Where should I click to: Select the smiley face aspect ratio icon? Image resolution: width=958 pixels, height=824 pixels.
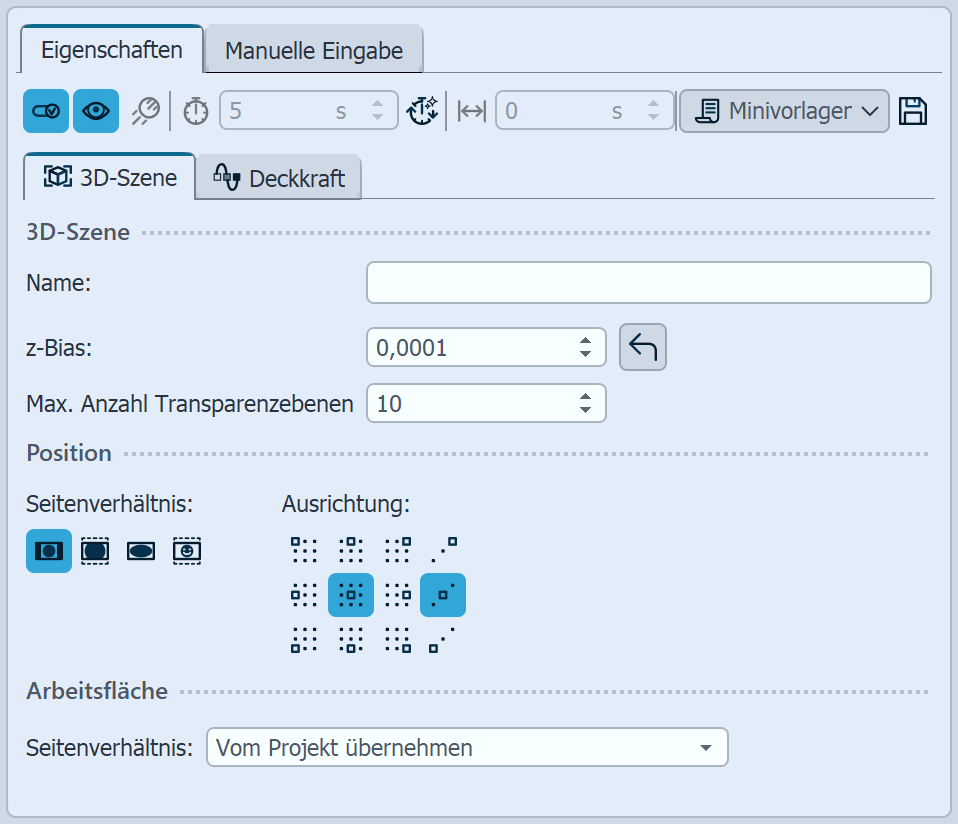point(187,550)
